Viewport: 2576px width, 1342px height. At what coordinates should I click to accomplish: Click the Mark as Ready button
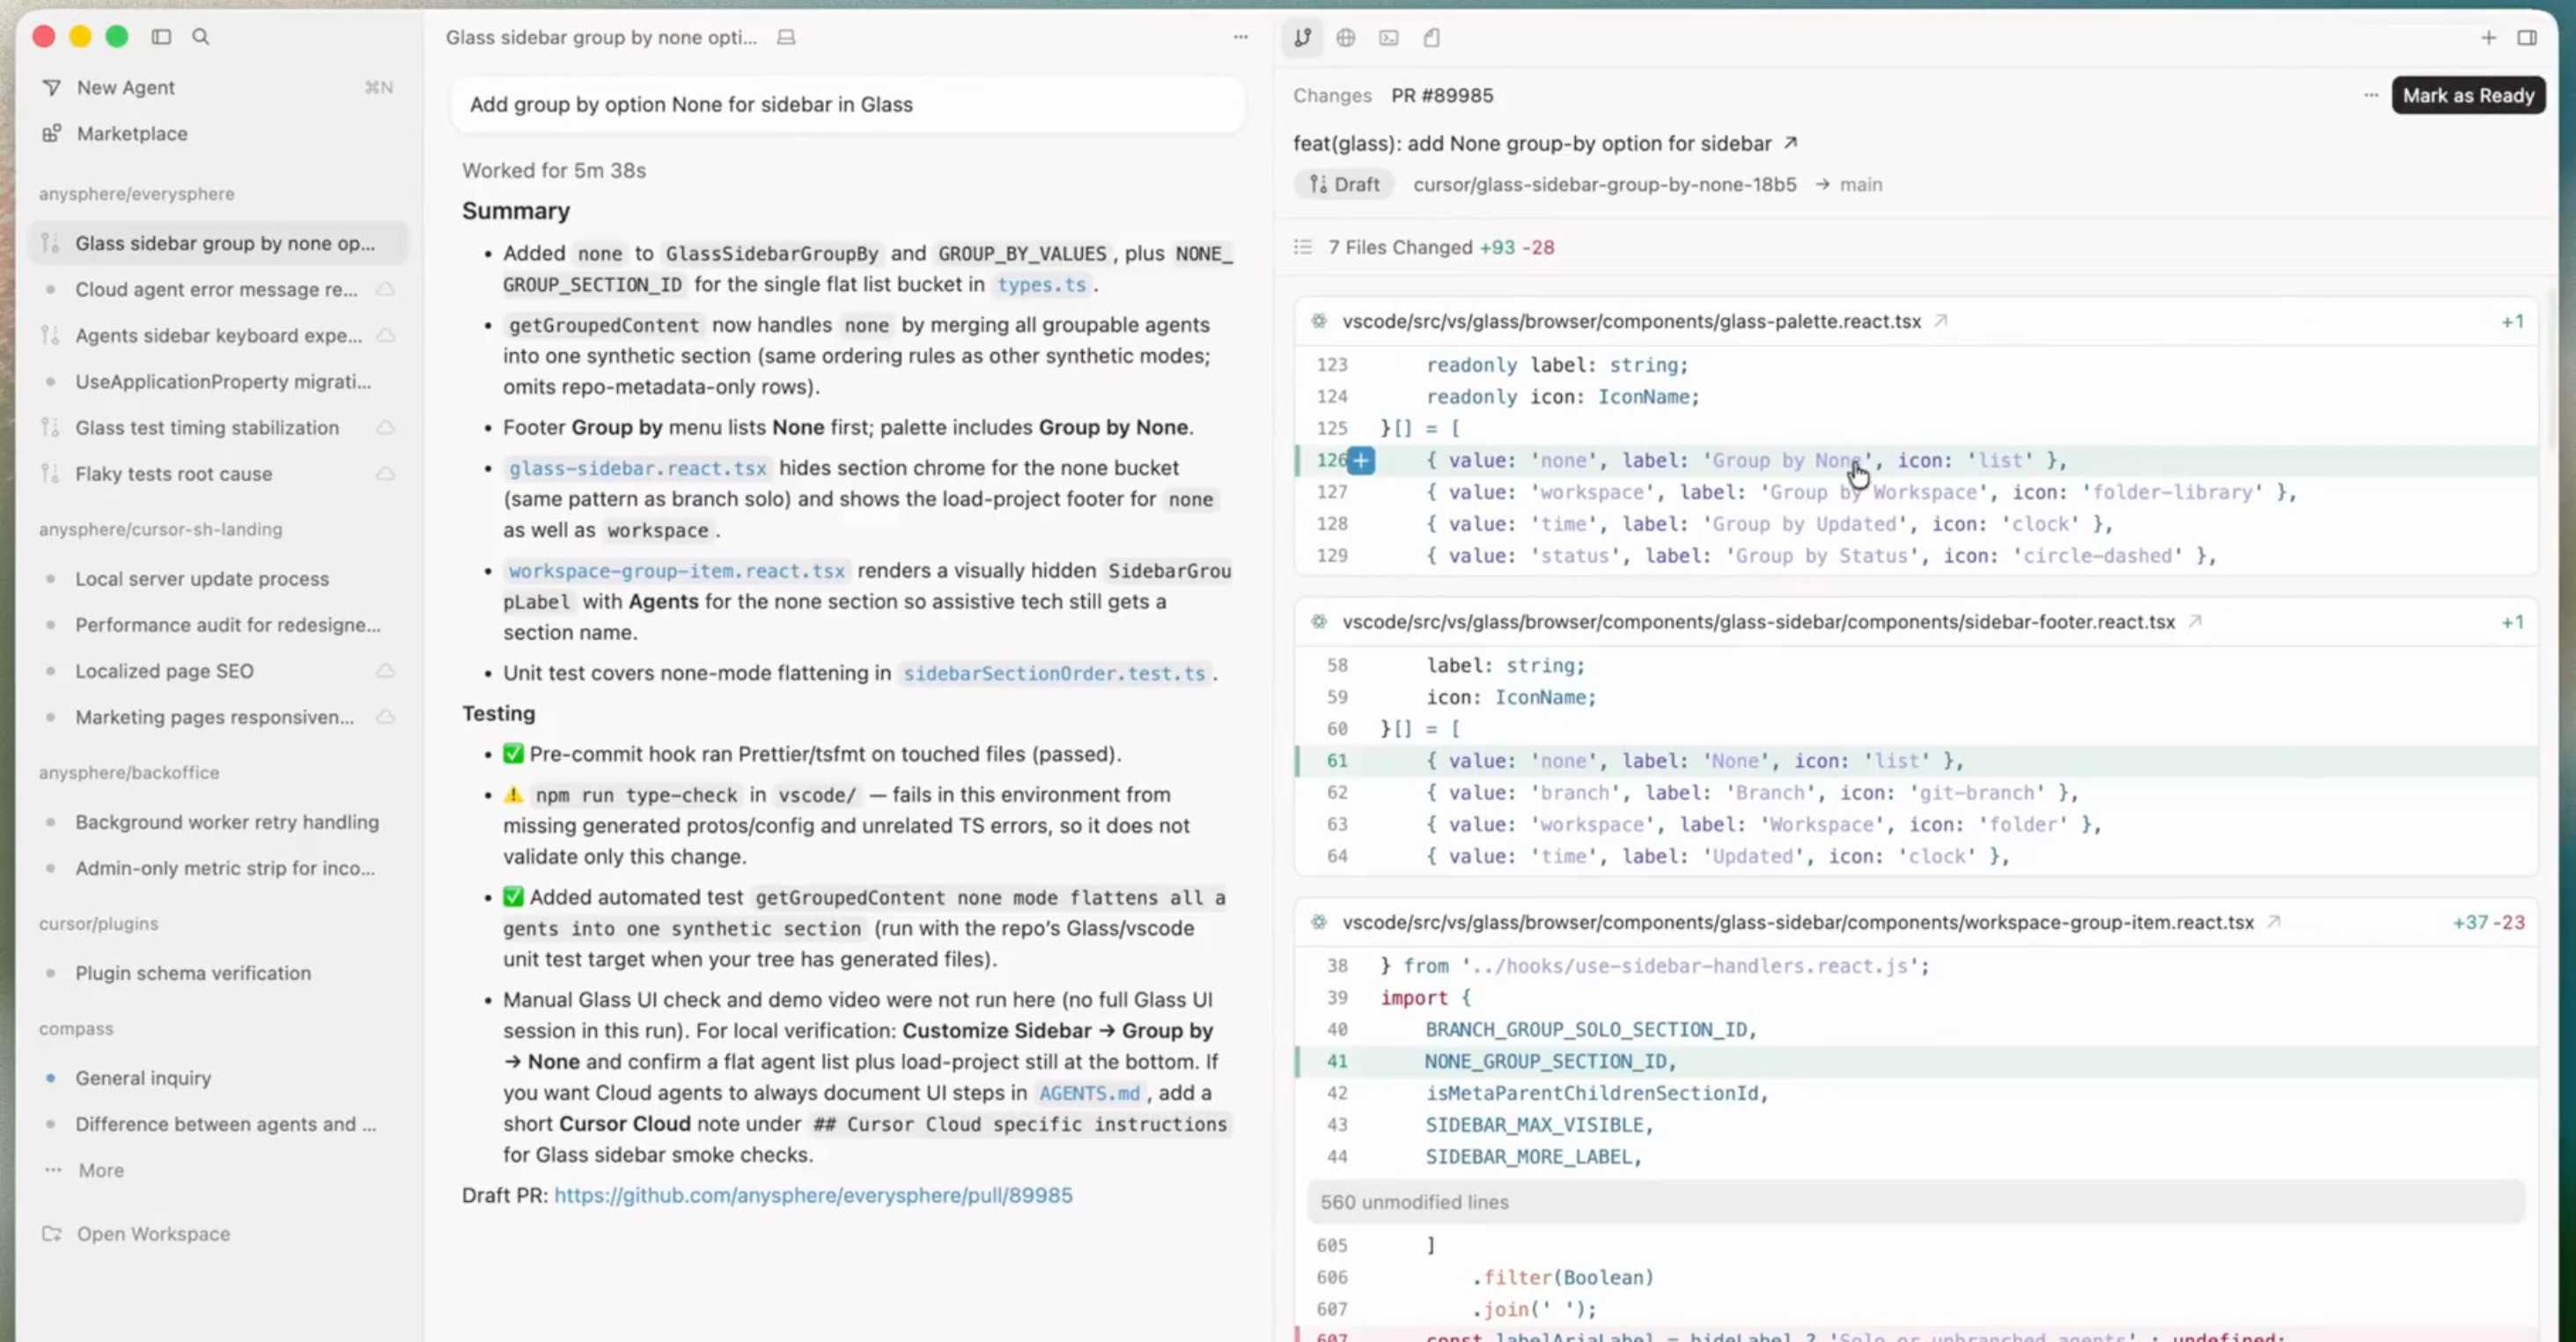point(2468,96)
